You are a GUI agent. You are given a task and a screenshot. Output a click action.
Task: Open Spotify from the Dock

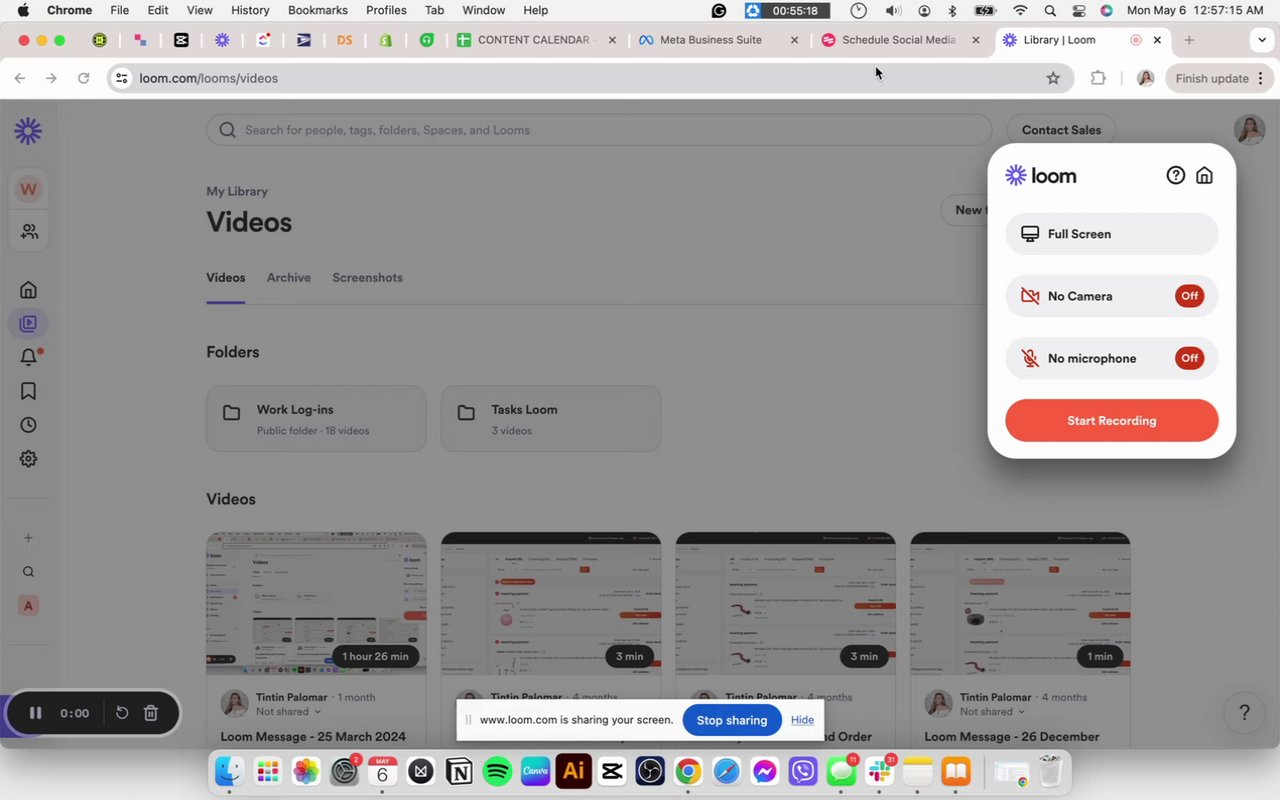(497, 771)
